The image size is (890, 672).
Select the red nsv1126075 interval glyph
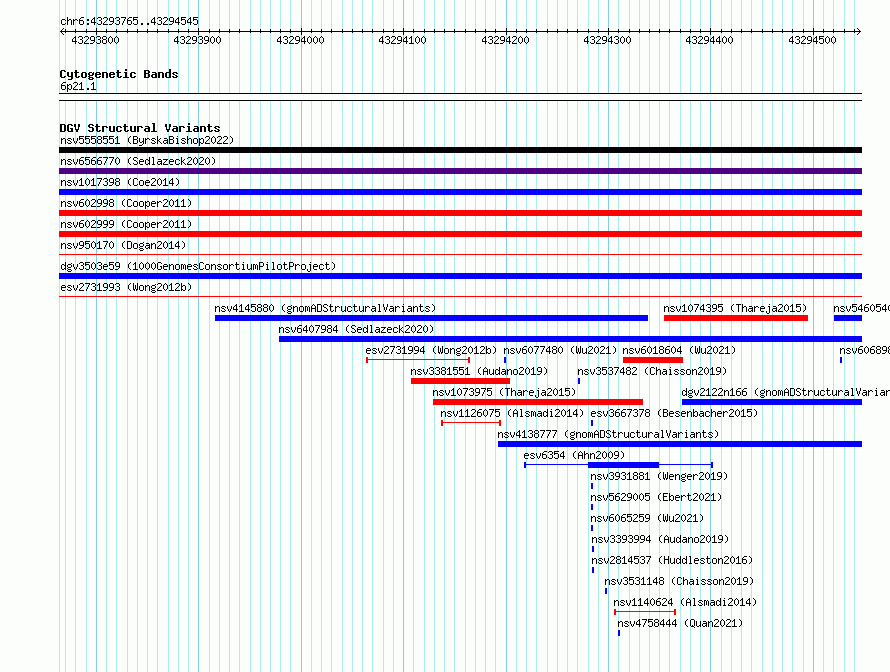(471, 423)
